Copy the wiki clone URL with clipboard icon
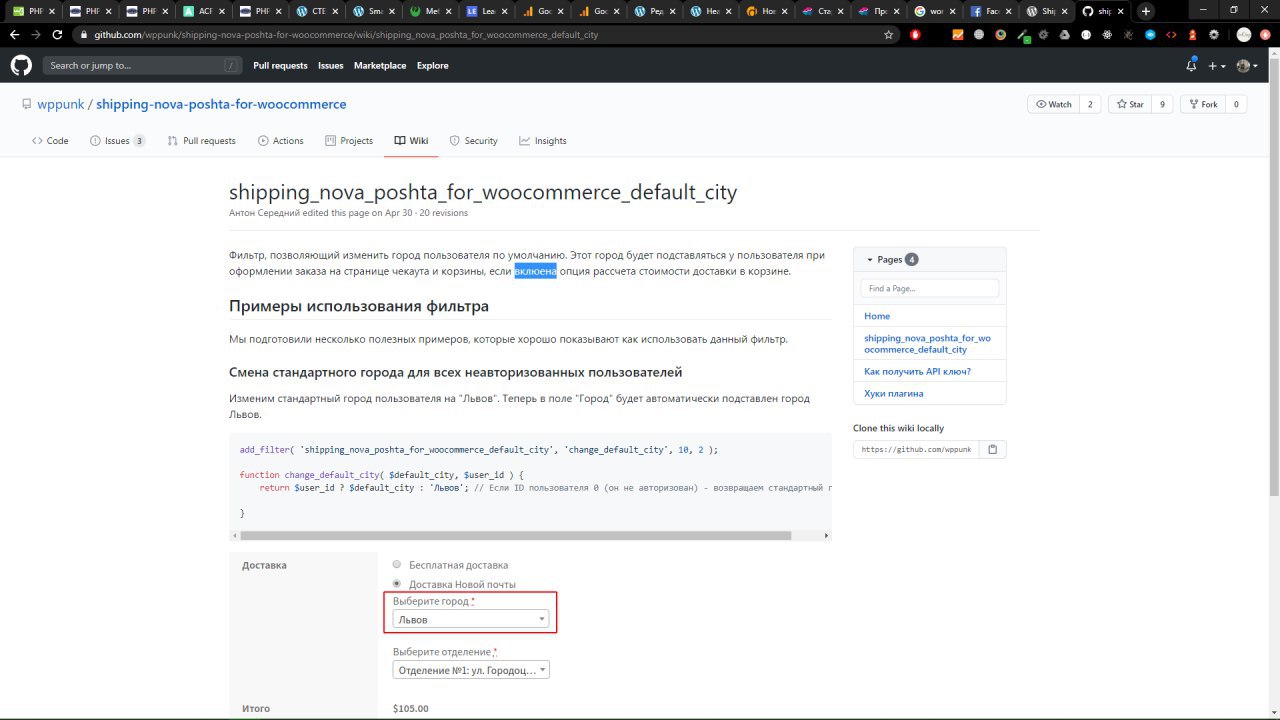Image resolution: width=1280 pixels, height=720 pixels. (x=992, y=450)
